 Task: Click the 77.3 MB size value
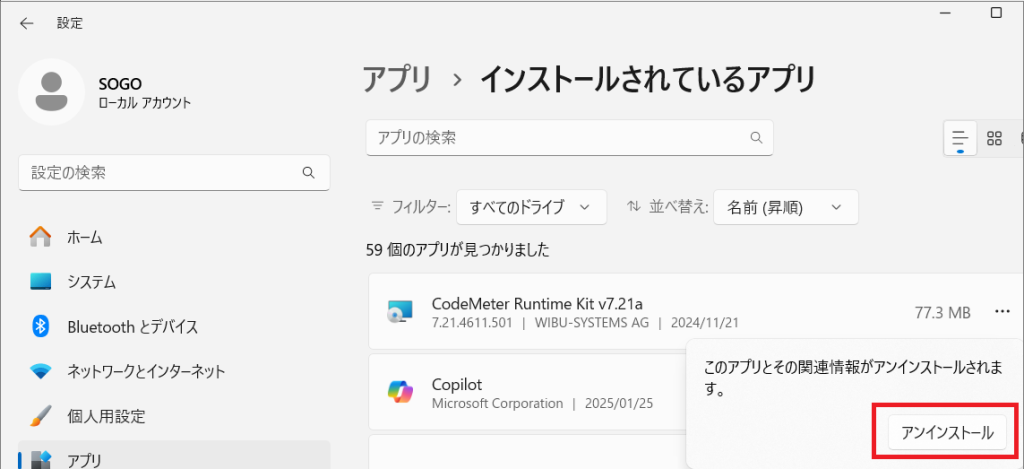click(942, 312)
